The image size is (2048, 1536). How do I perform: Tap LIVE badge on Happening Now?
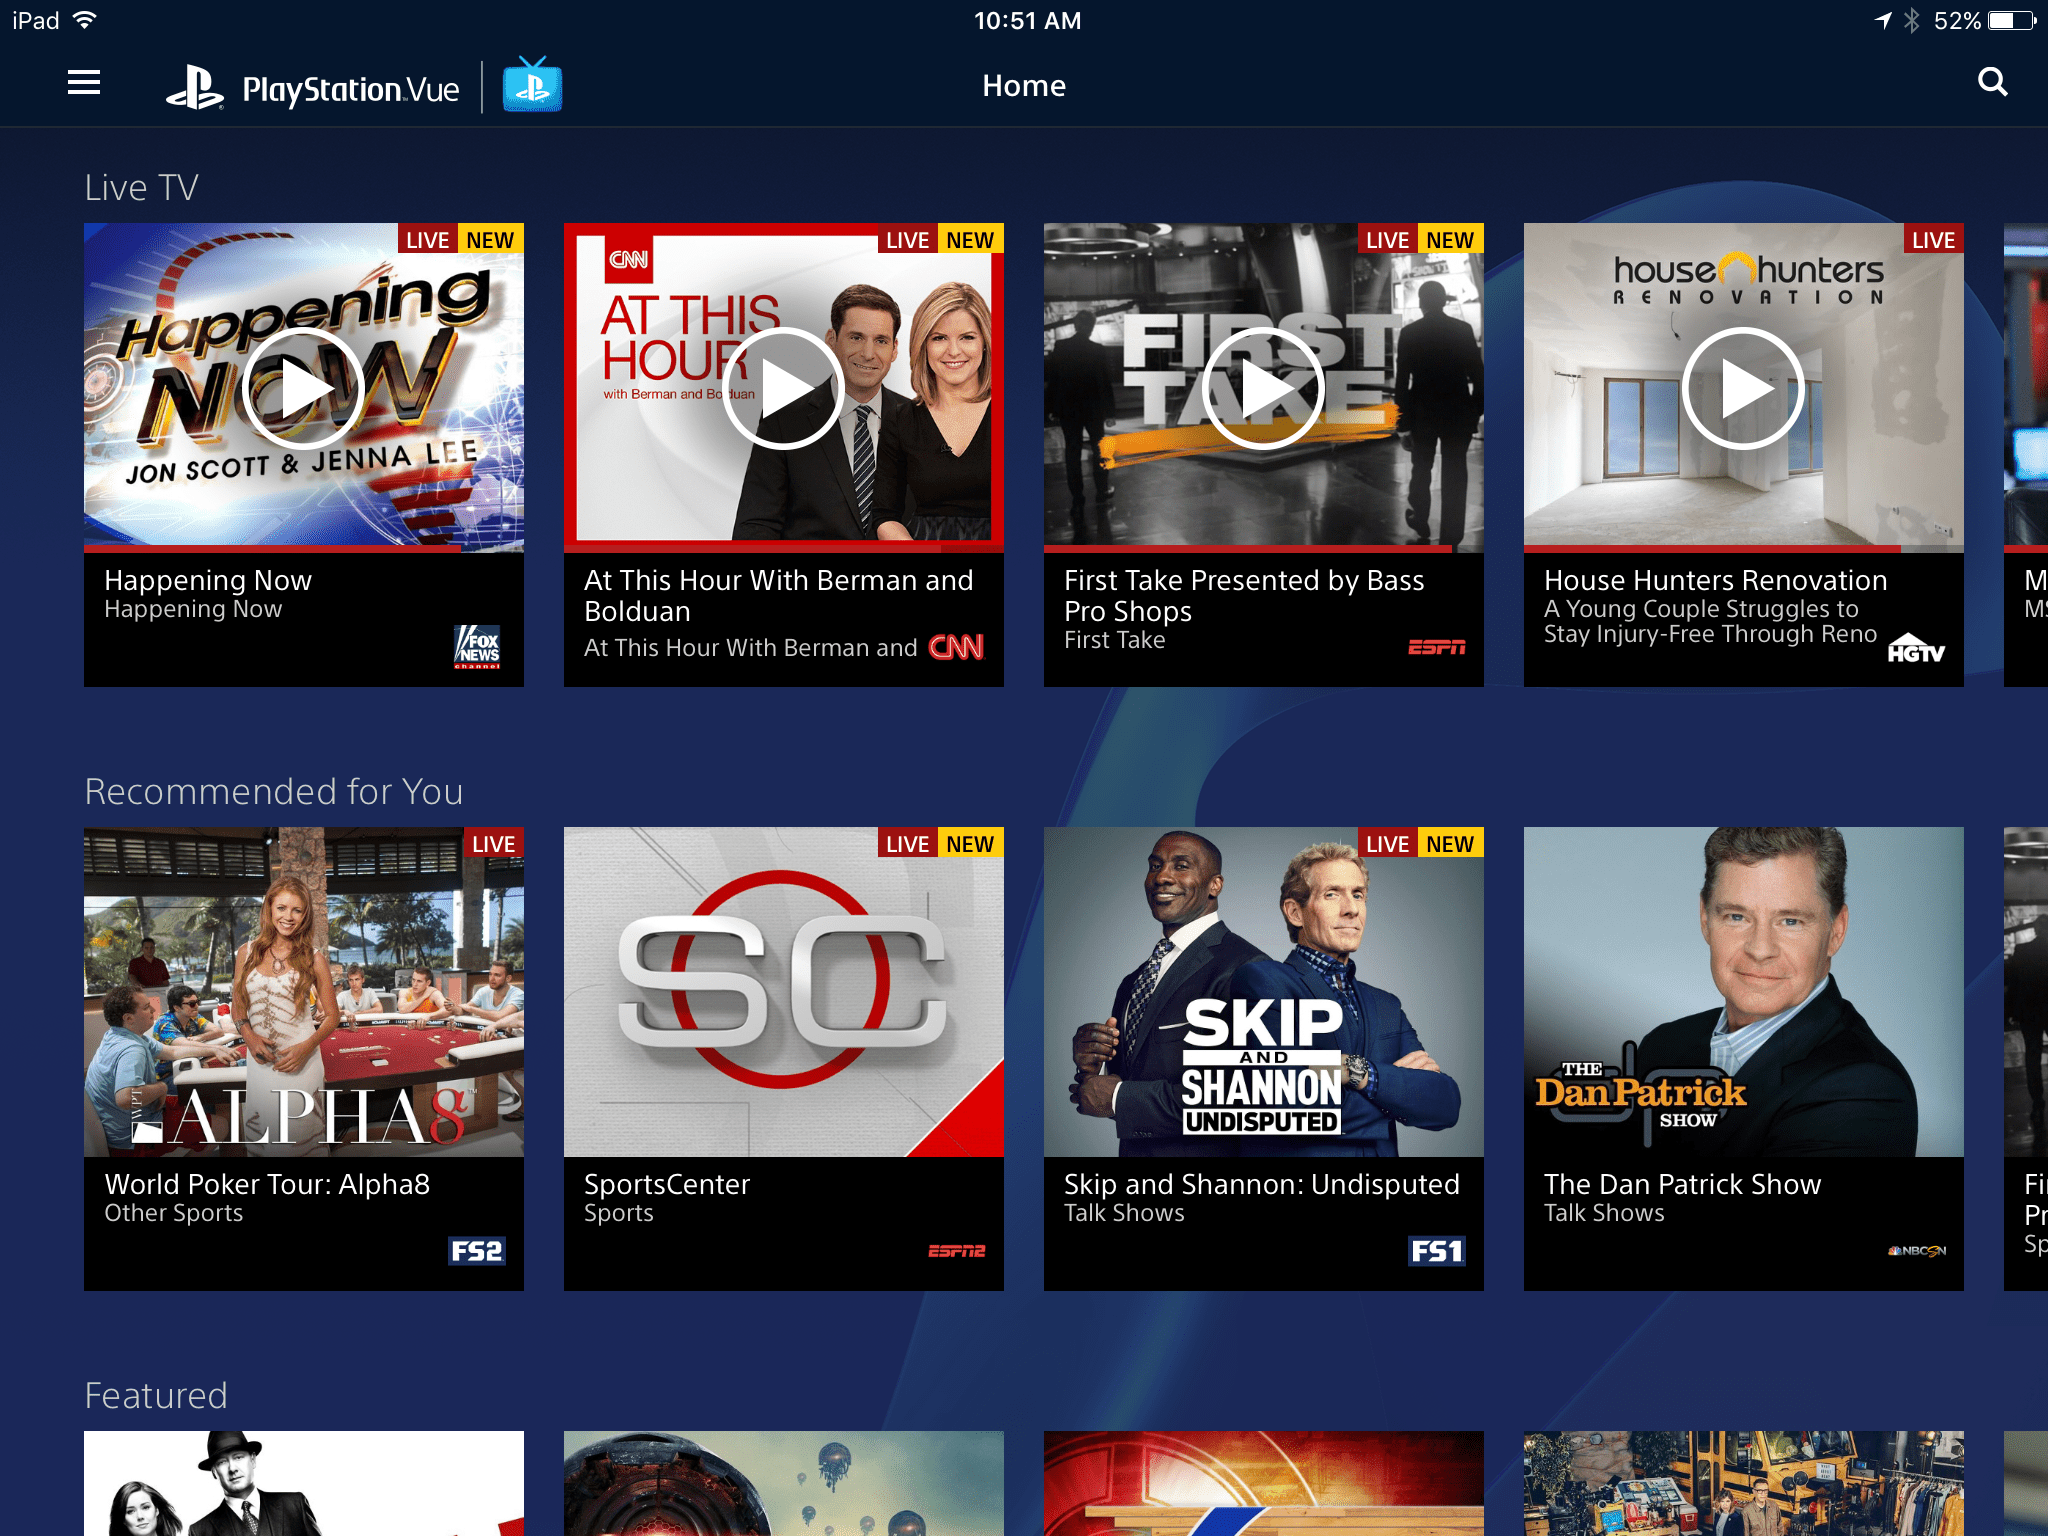(427, 240)
